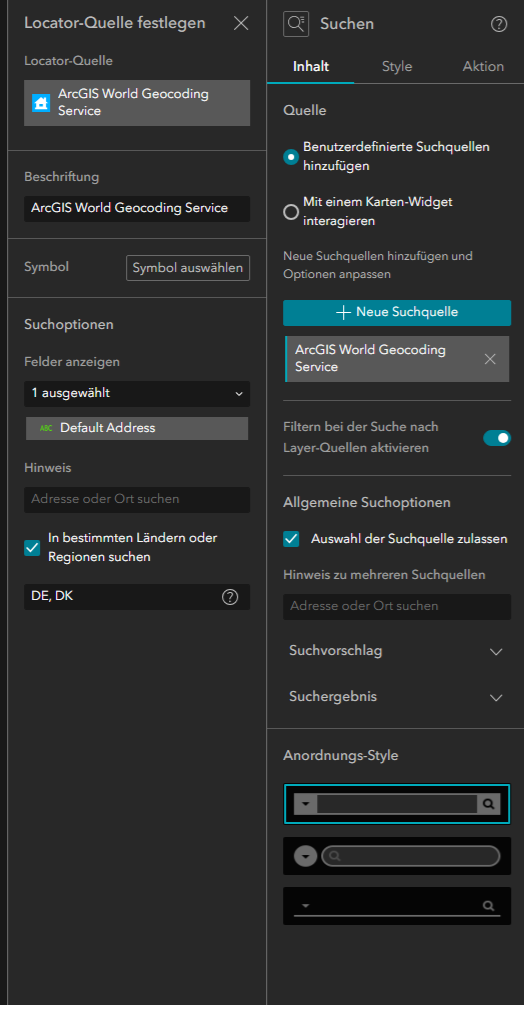Open help icon beside country codes
Viewport: 524px width, 1014px height.
[230, 597]
